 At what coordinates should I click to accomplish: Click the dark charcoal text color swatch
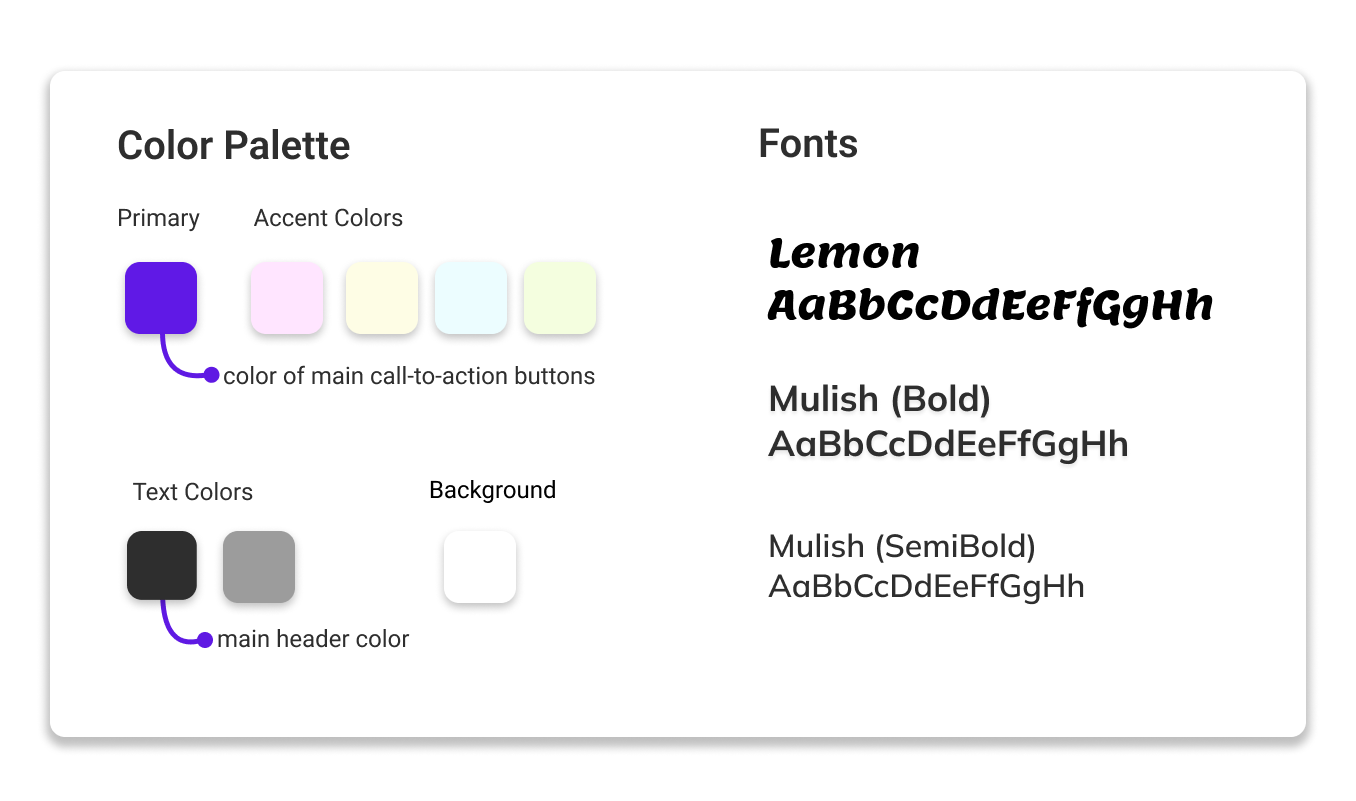point(162,566)
